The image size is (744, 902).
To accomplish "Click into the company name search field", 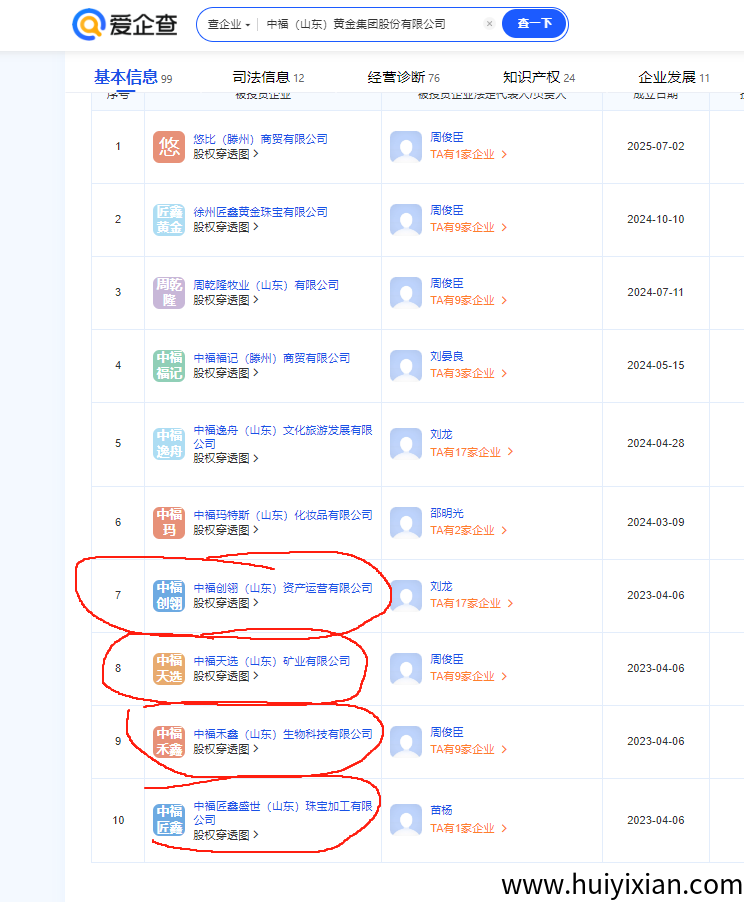I will point(370,24).
